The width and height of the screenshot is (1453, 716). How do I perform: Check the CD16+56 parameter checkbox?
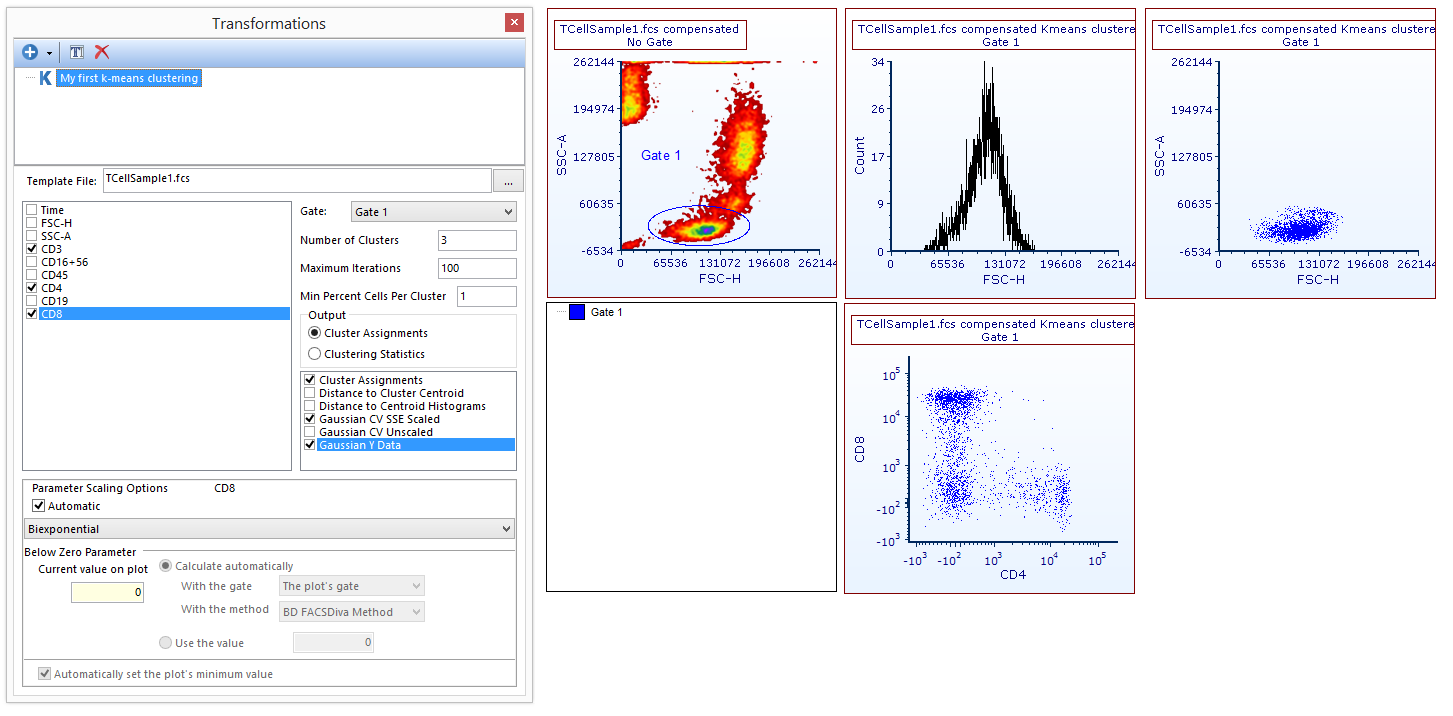tap(32, 262)
